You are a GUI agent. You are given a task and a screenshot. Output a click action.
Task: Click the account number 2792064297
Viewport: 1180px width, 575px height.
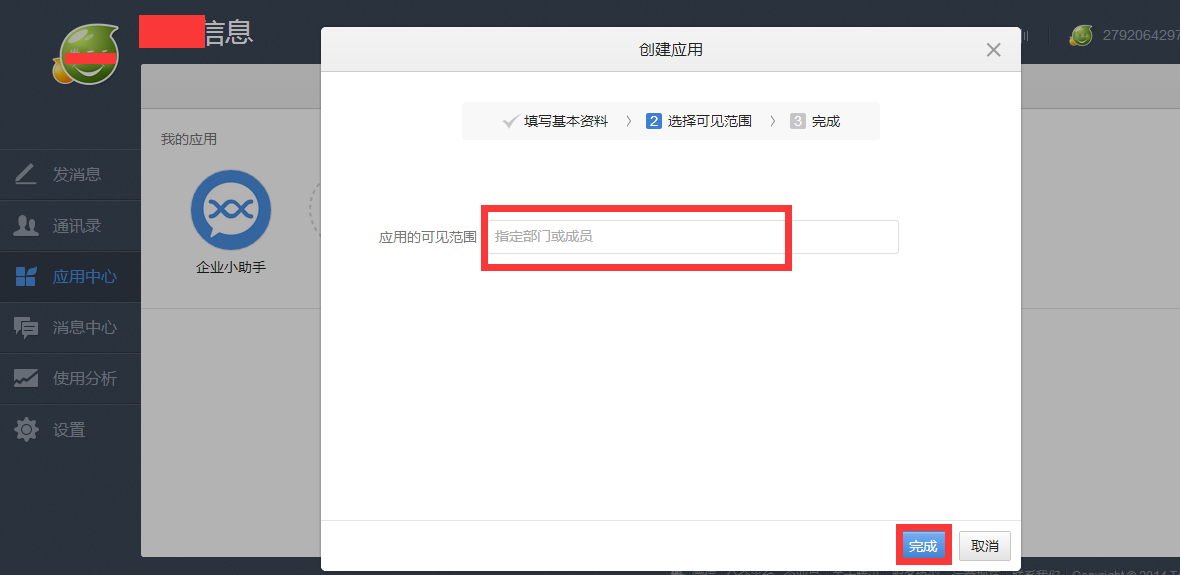pos(1140,36)
